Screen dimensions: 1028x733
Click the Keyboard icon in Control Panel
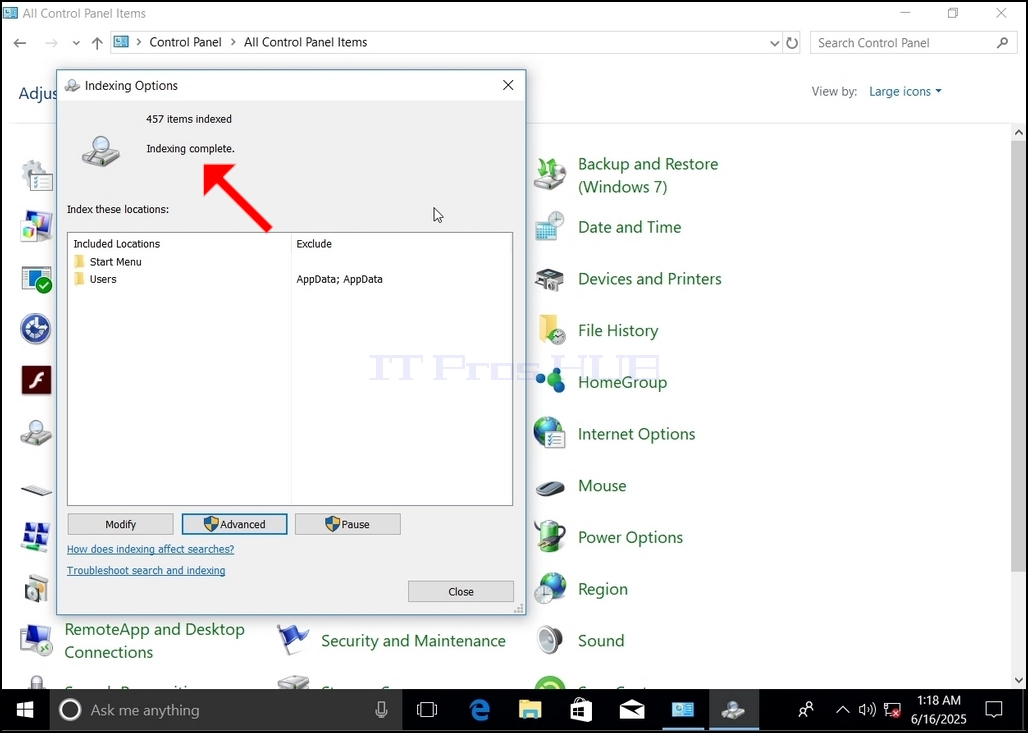tap(36, 490)
